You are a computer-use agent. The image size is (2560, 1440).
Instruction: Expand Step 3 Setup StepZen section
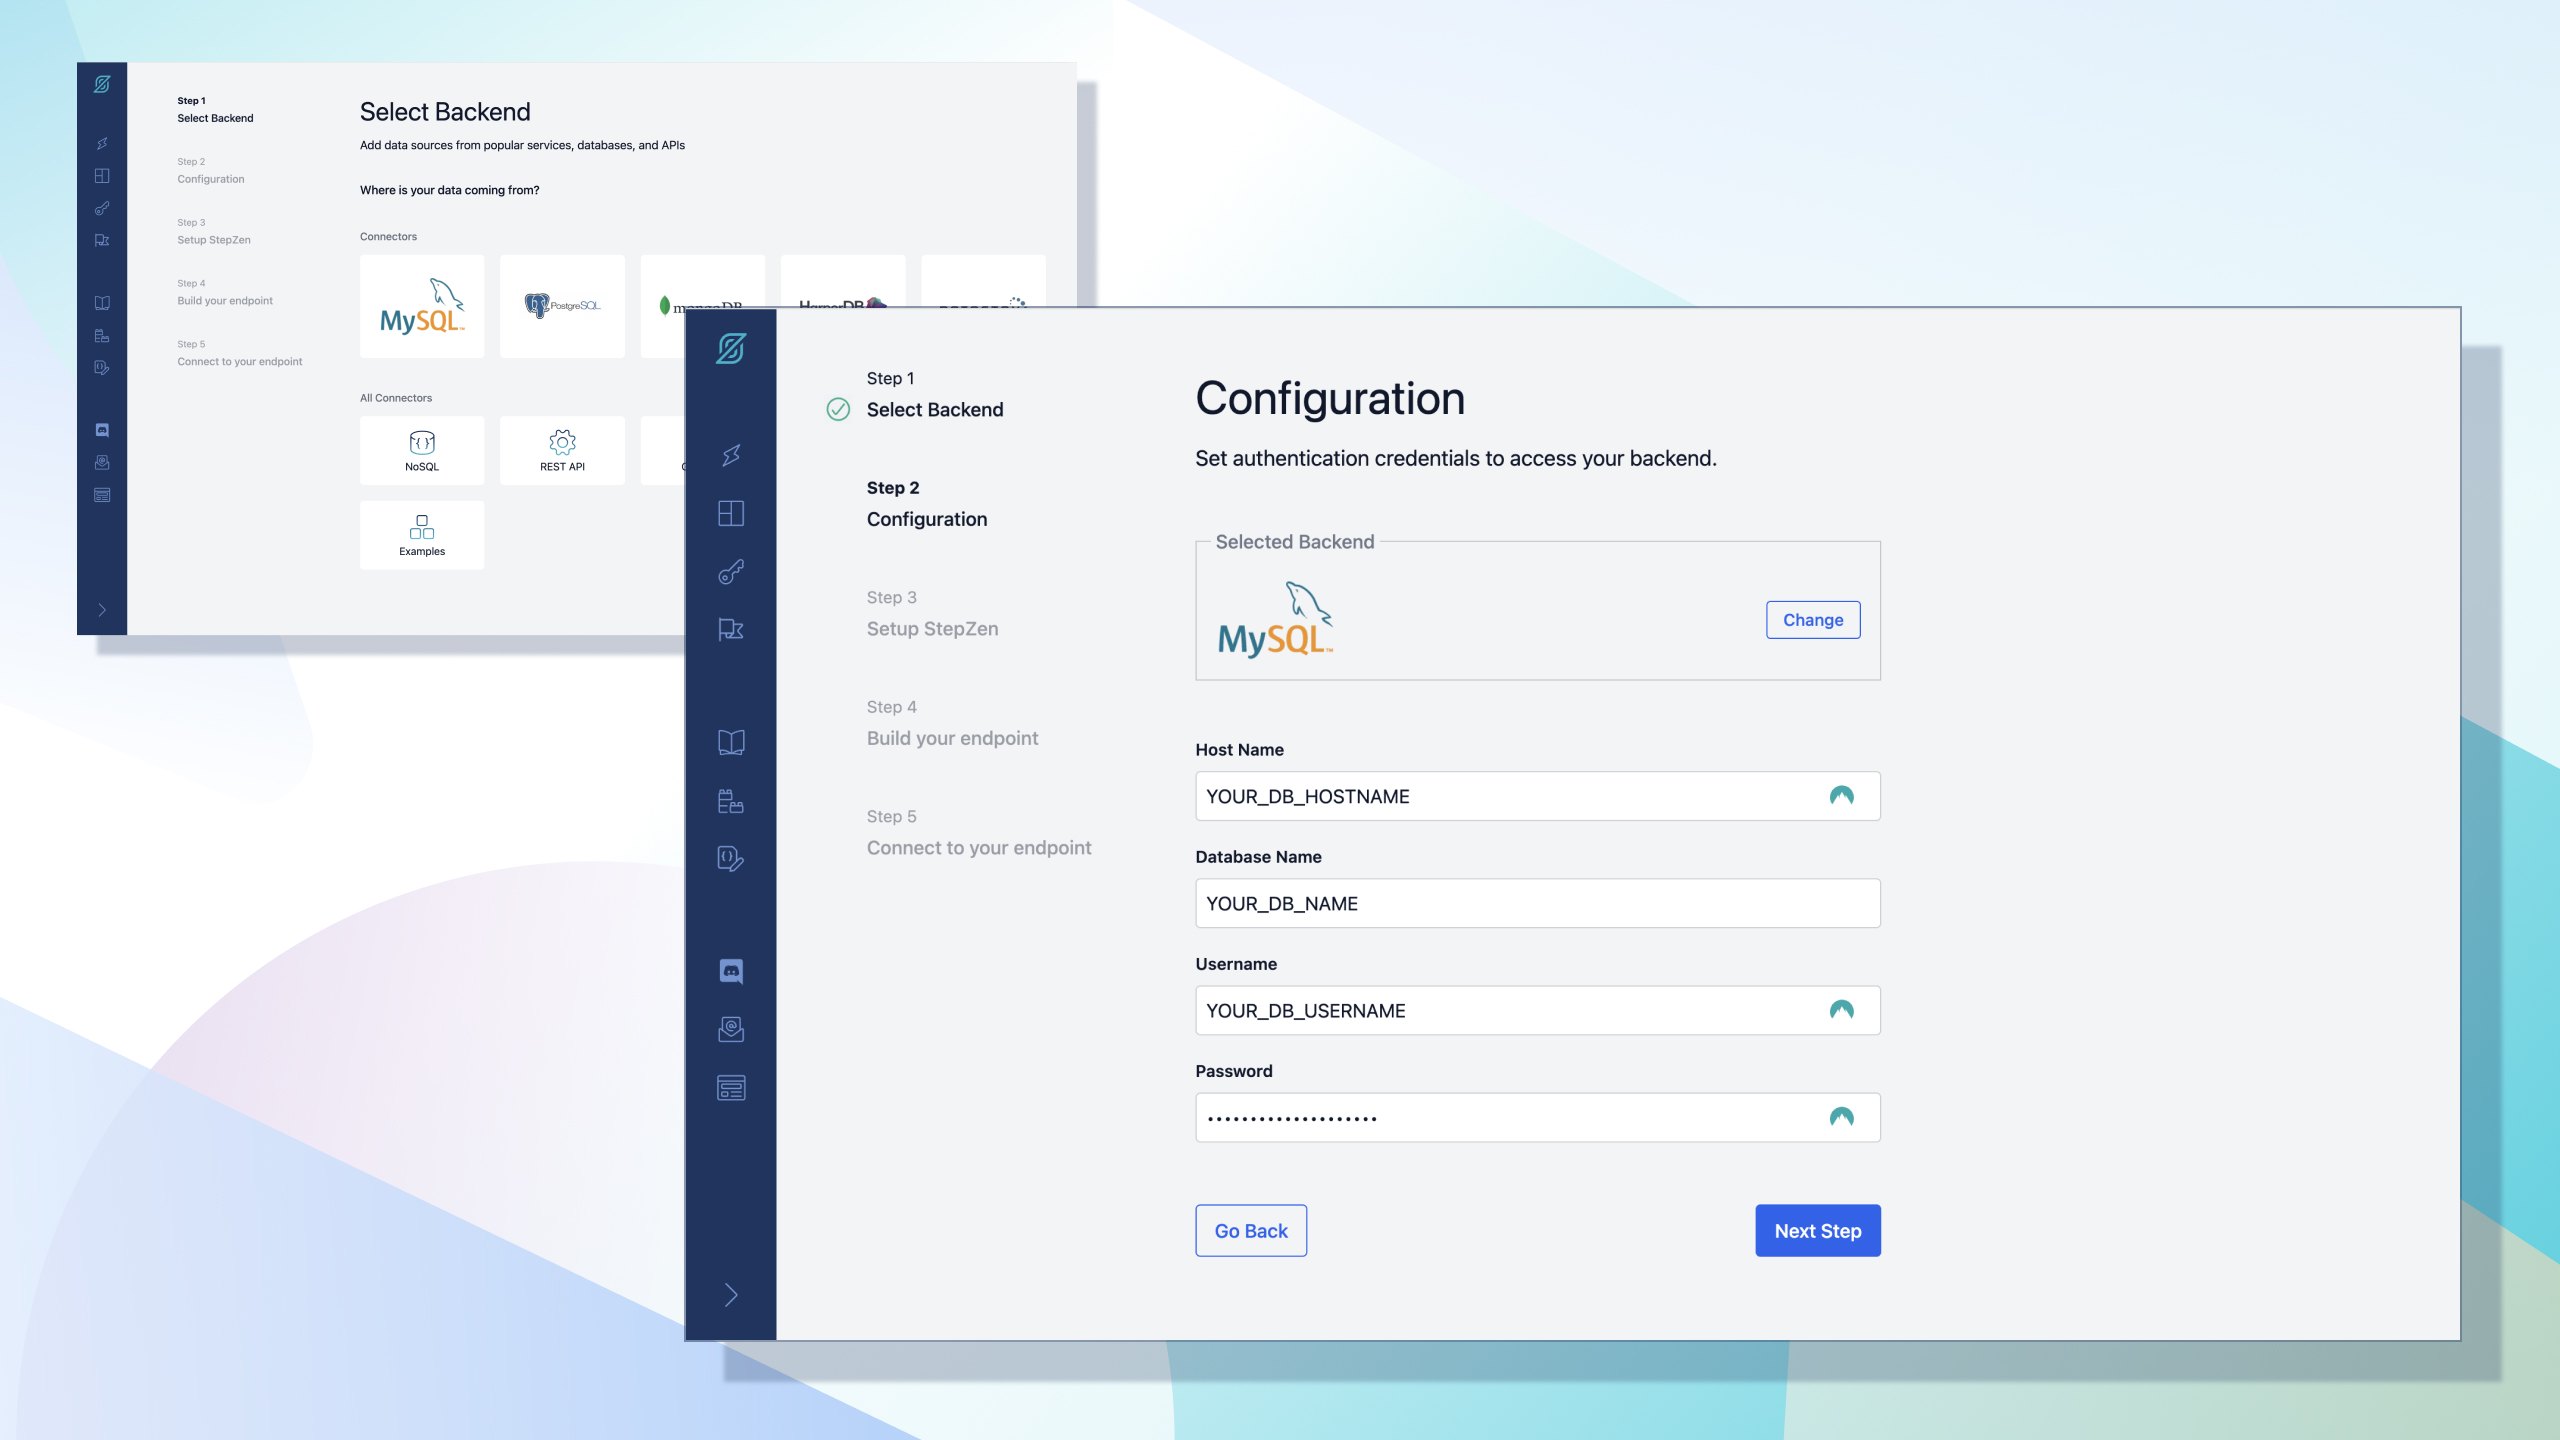932,614
